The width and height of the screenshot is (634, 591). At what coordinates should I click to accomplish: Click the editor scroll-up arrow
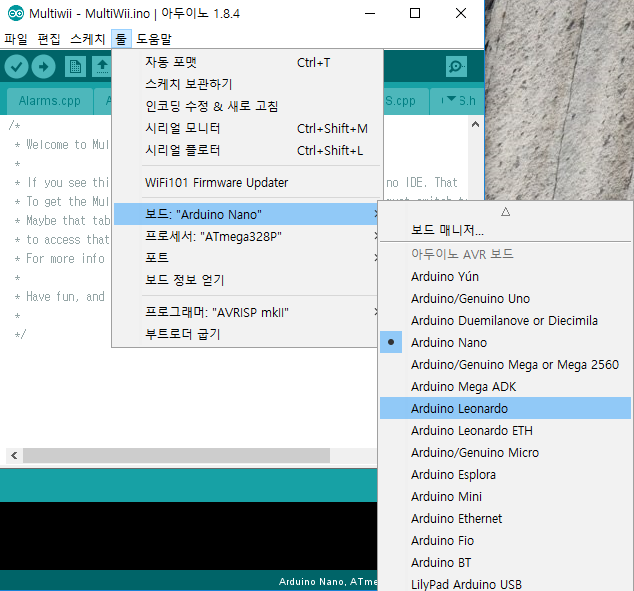pyautogui.click(x=476, y=125)
